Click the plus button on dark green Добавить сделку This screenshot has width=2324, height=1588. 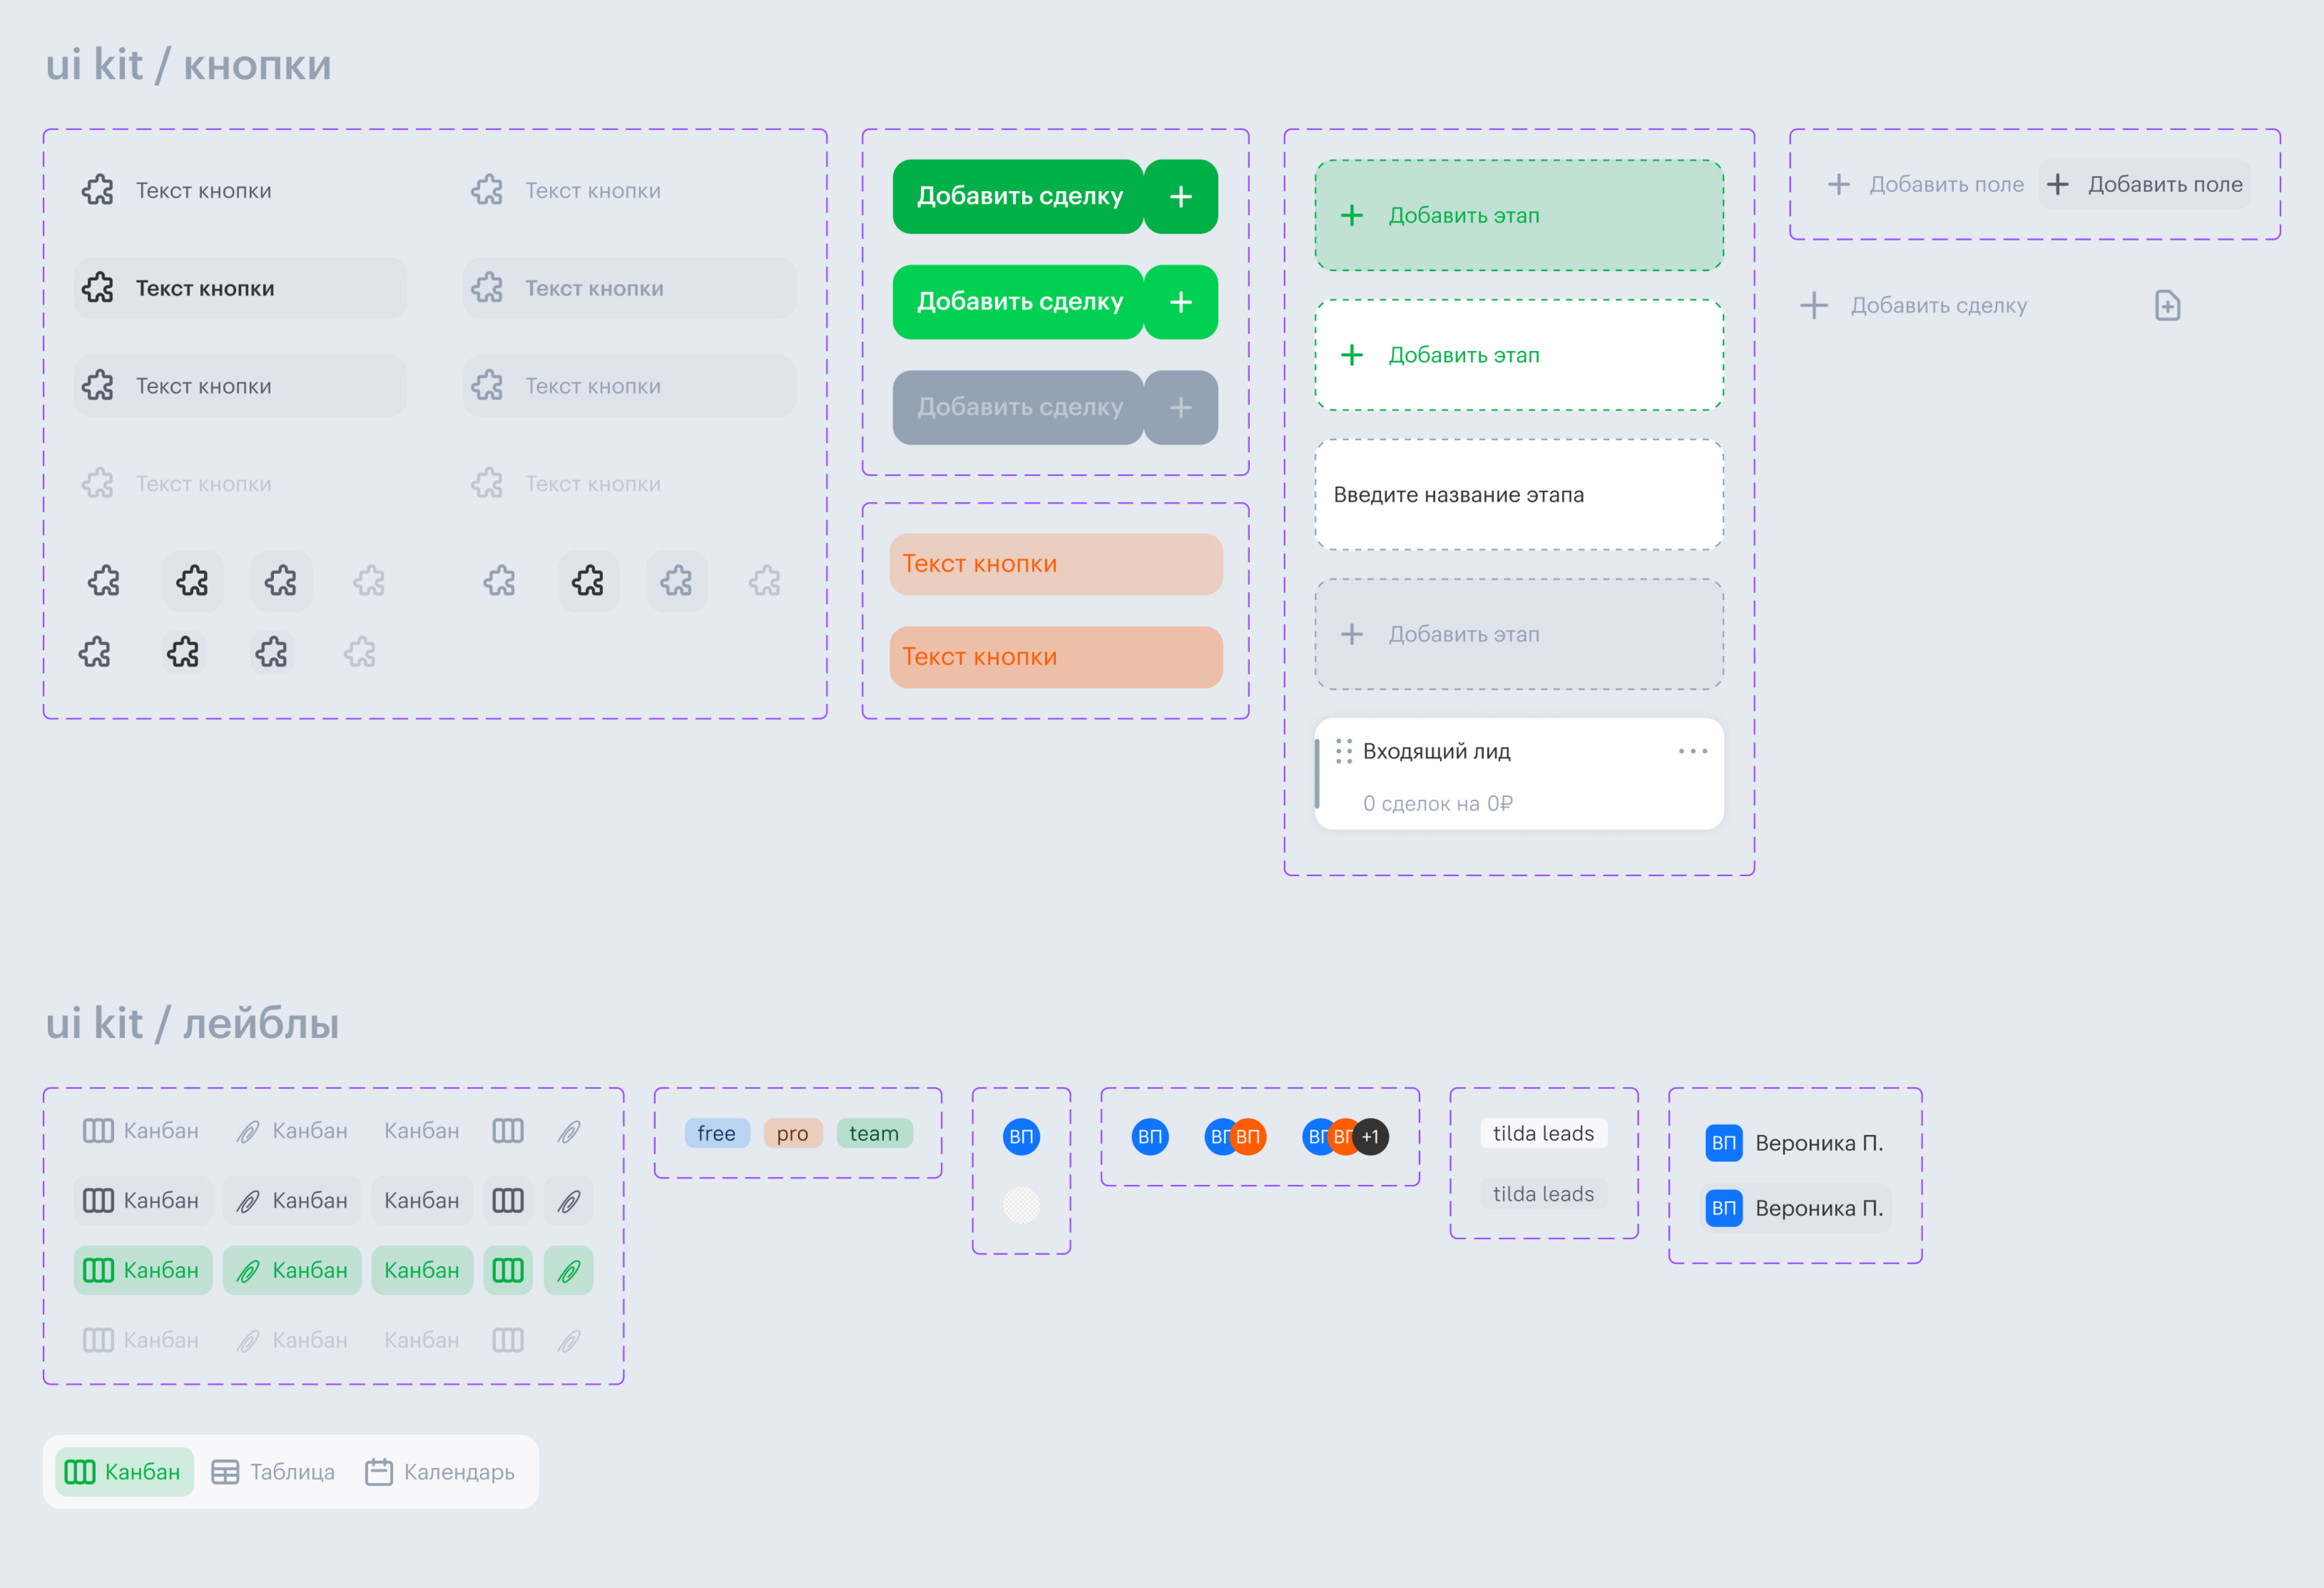tap(1180, 197)
